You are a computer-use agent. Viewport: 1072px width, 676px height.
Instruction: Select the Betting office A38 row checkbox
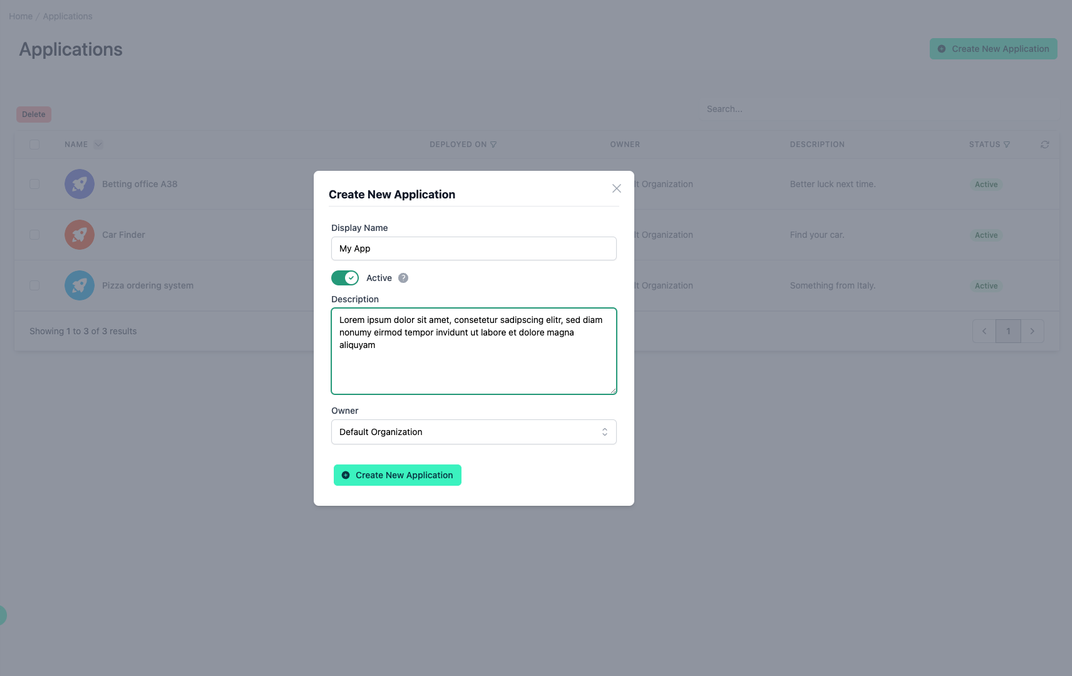tap(34, 184)
